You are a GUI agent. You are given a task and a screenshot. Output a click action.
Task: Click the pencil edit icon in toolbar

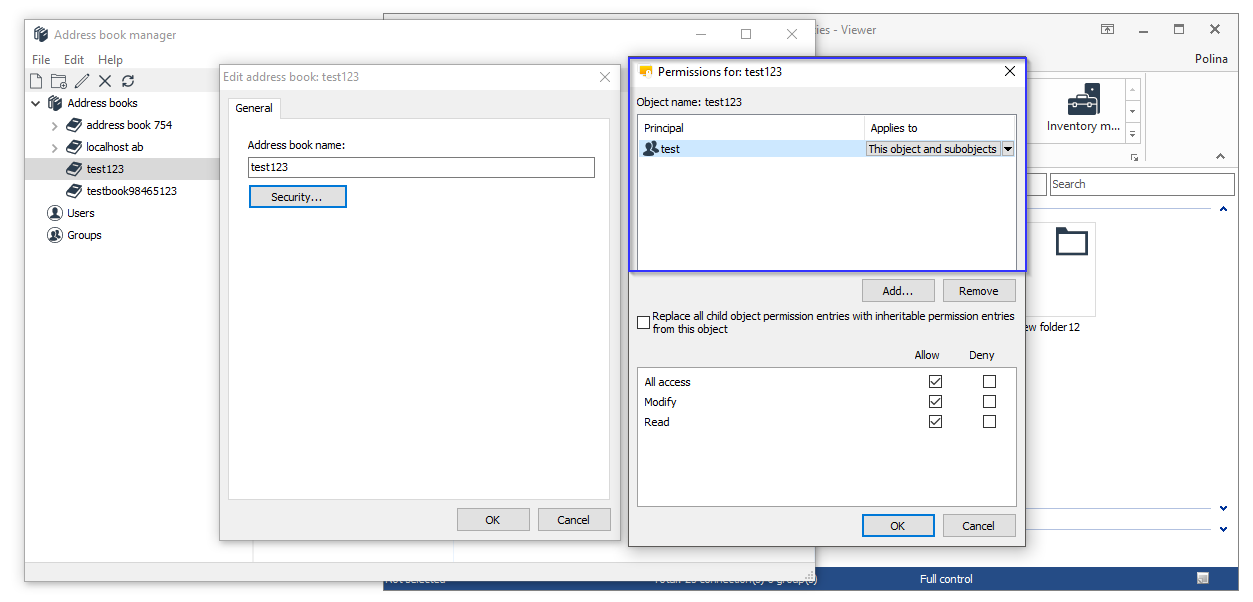pos(82,81)
